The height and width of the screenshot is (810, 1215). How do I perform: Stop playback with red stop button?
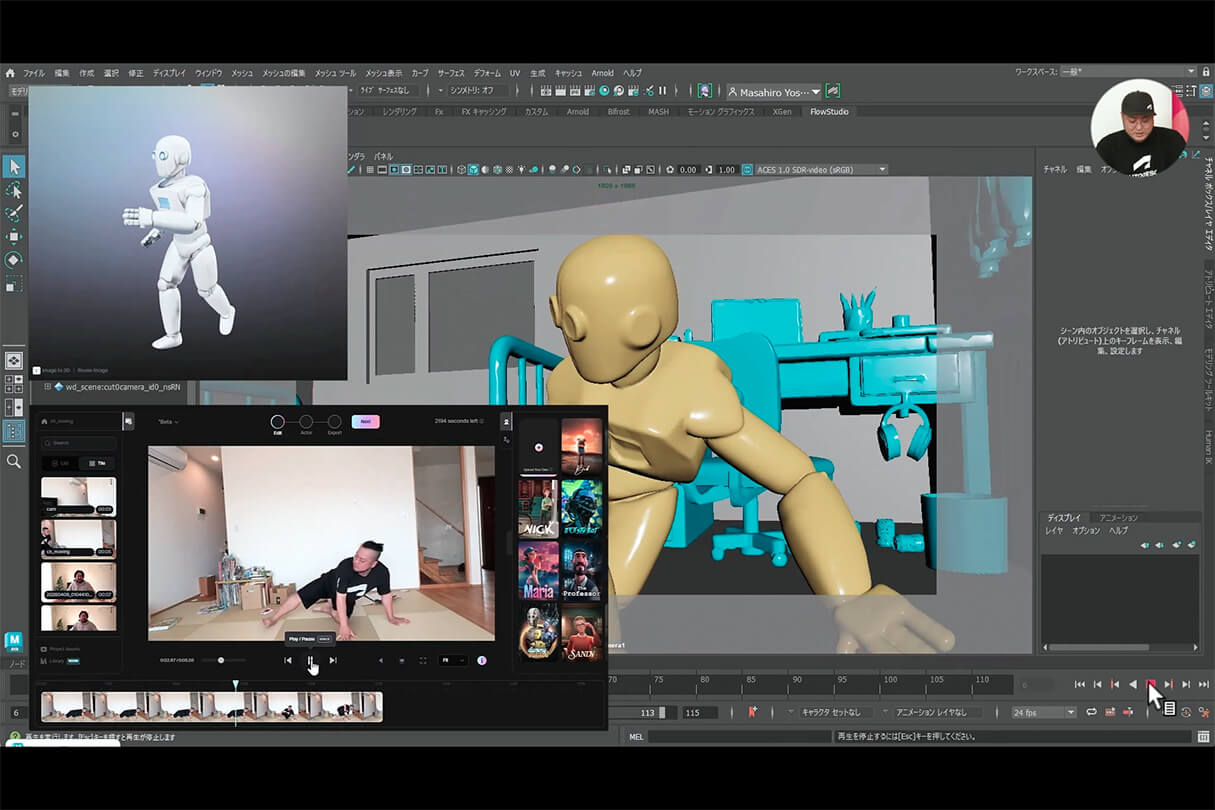click(x=1150, y=684)
